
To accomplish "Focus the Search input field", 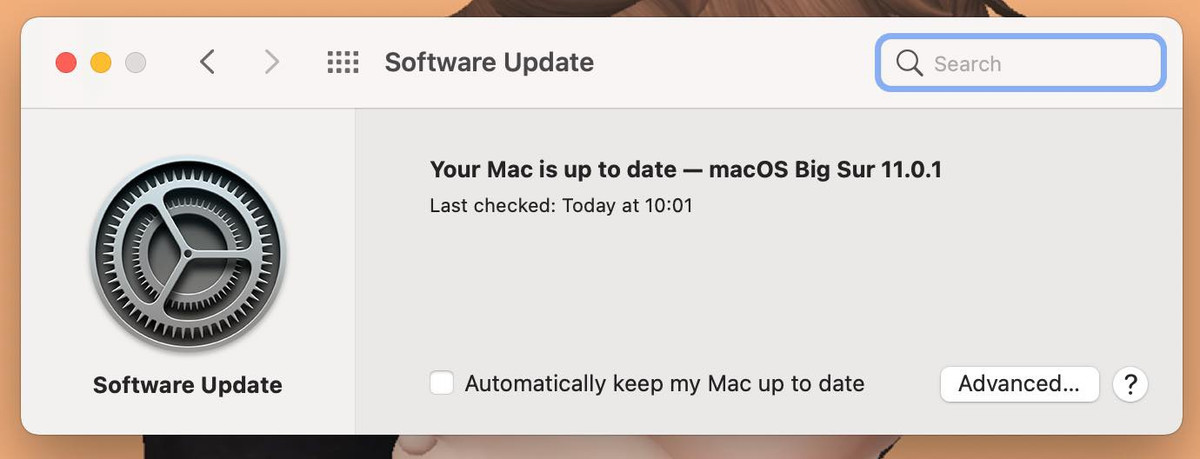I will click(1040, 63).
